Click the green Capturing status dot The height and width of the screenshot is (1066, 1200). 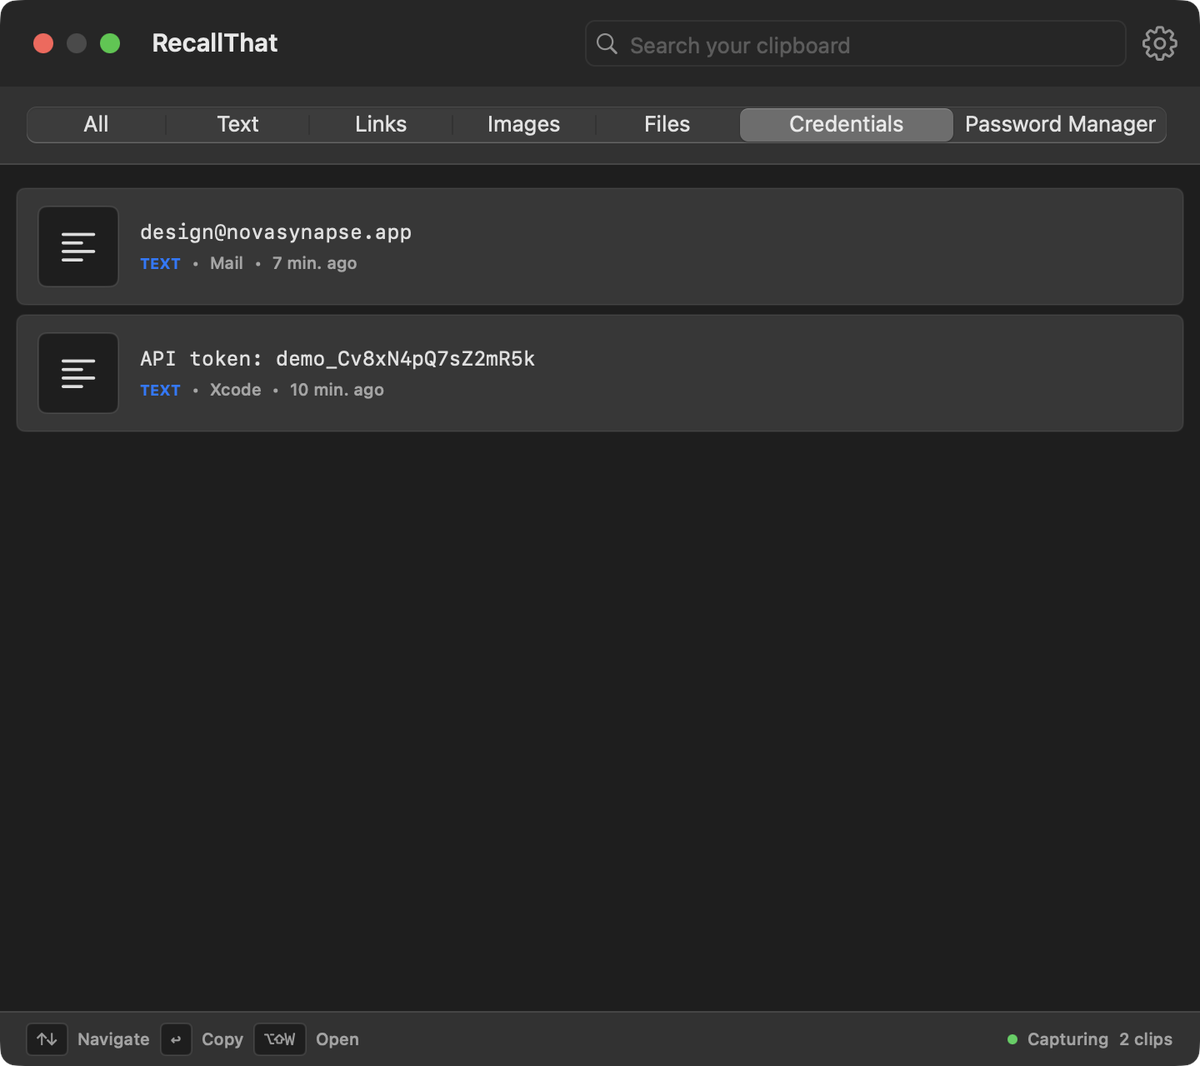click(x=1012, y=1039)
